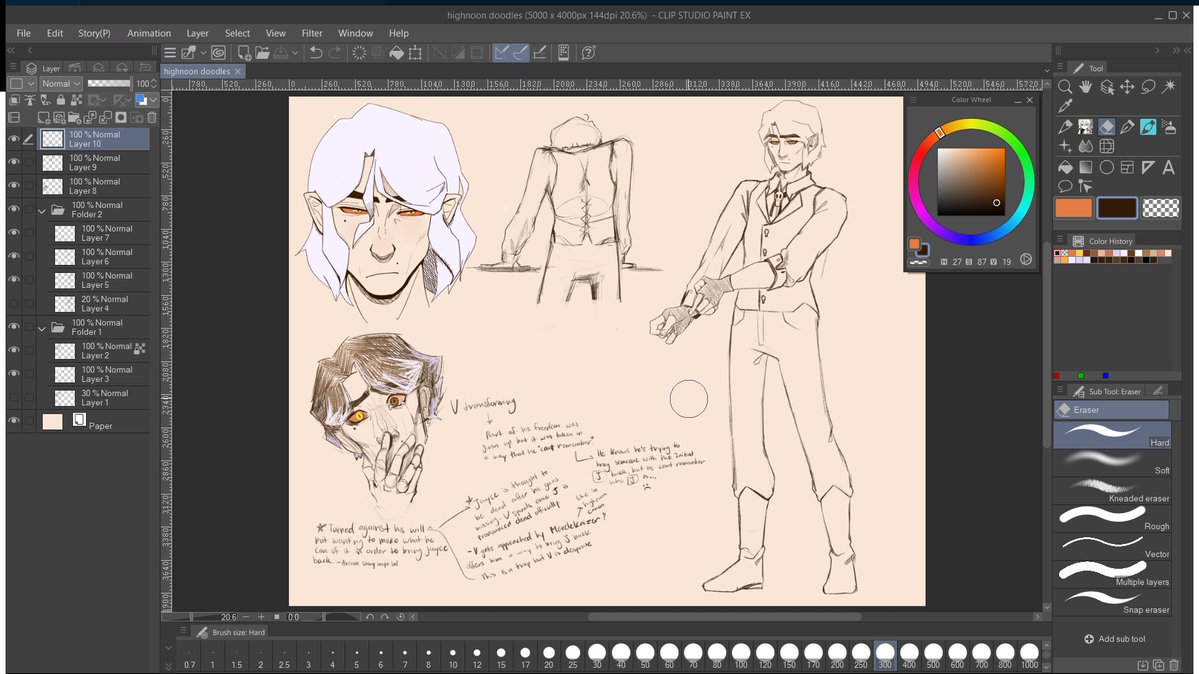Screen dimensions: 1199x674
Task: Collapse Folder 1 in layer list
Action: point(42,328)
